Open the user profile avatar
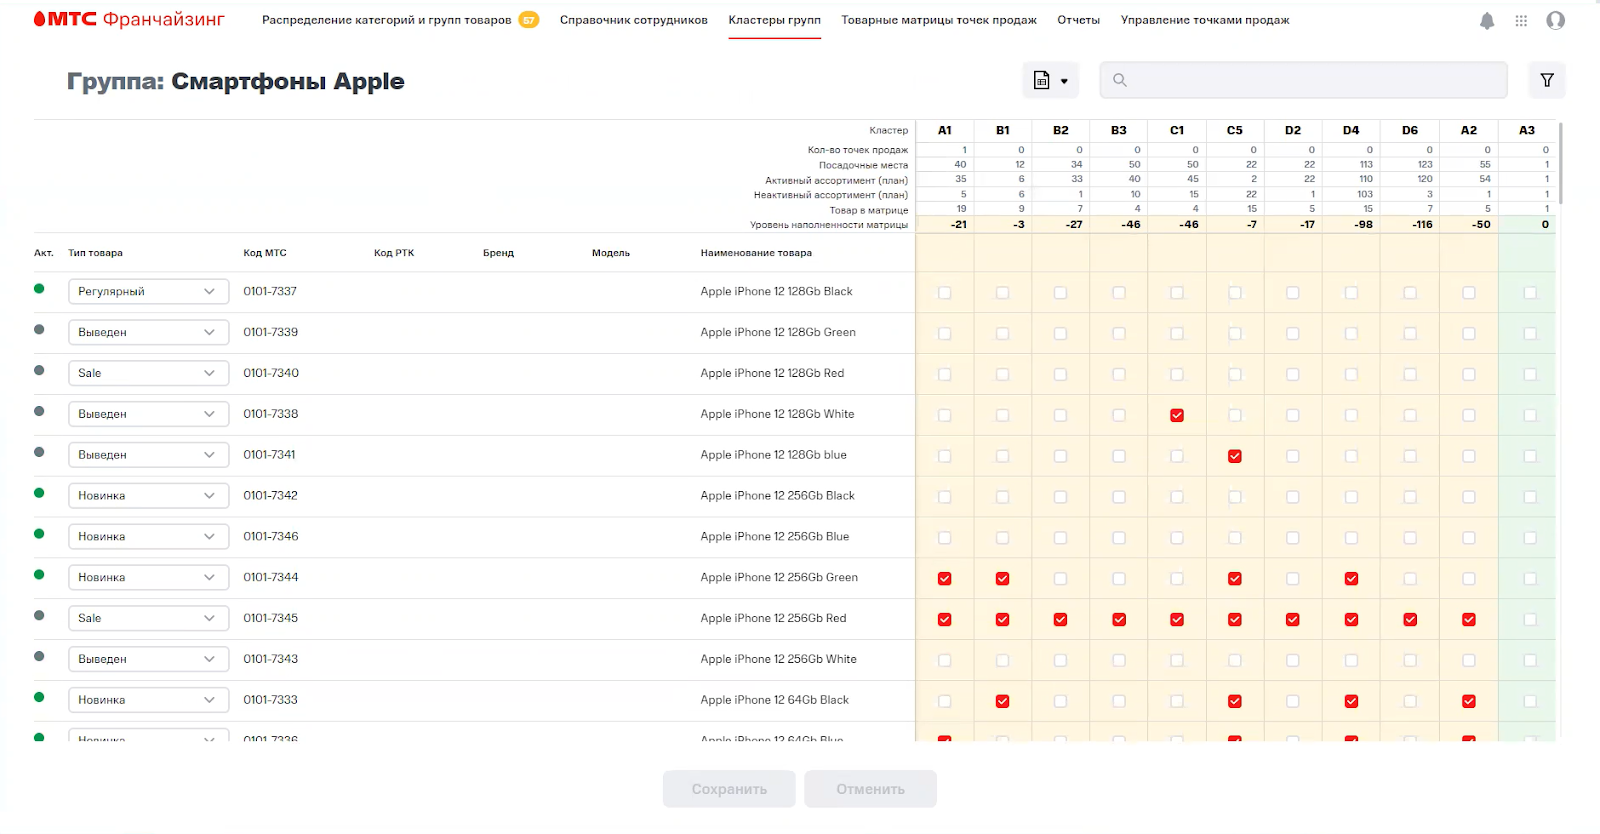This screenshot has height=834, width=1600. click(1555, 21)
